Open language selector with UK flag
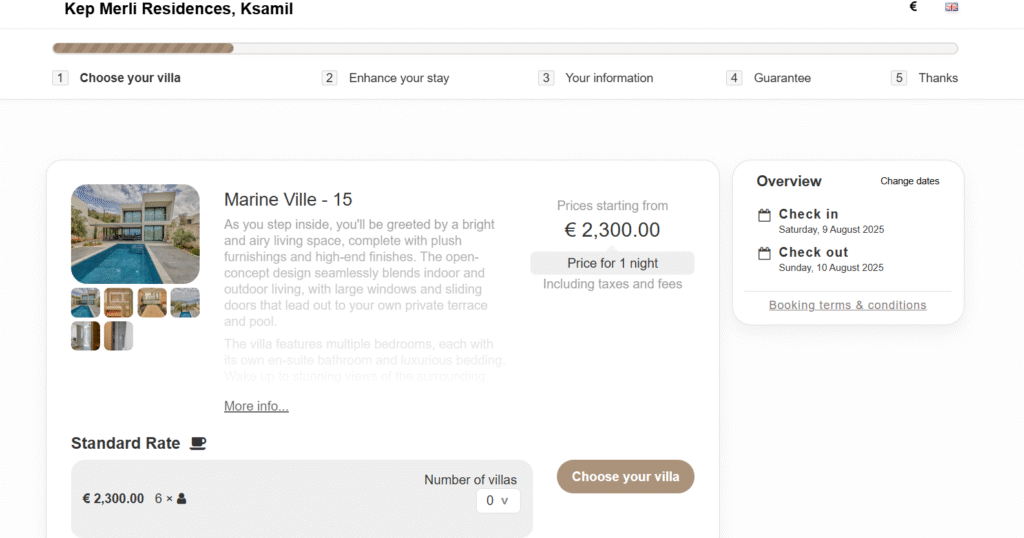Viewport: 1024px width, 538px height. point(952,7)
